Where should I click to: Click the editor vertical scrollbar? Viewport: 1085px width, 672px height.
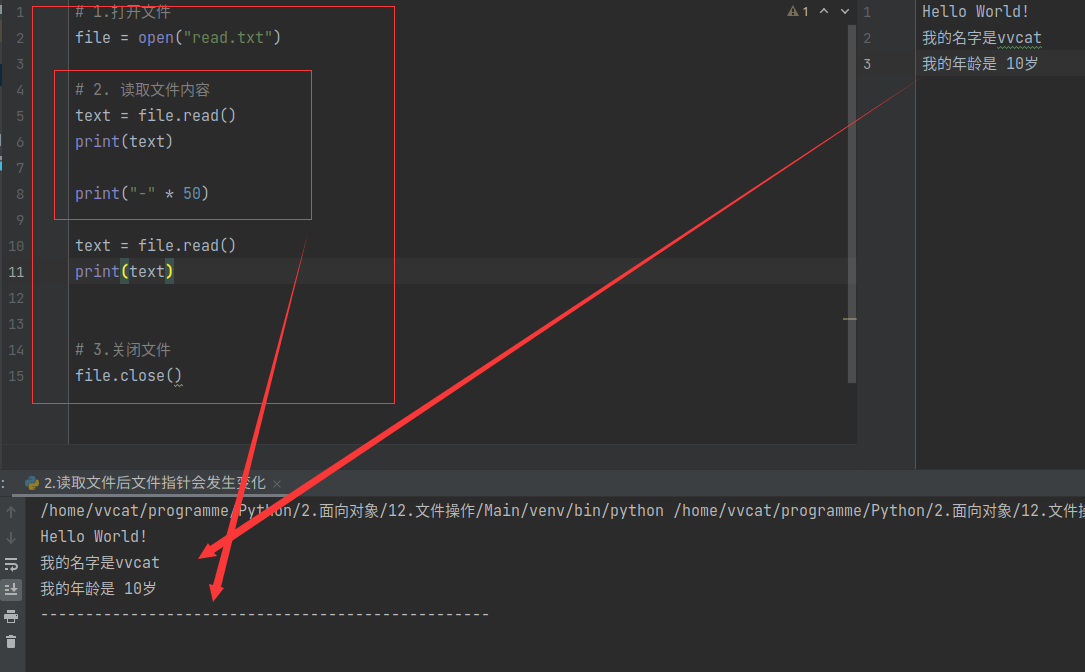coord(852,200)
